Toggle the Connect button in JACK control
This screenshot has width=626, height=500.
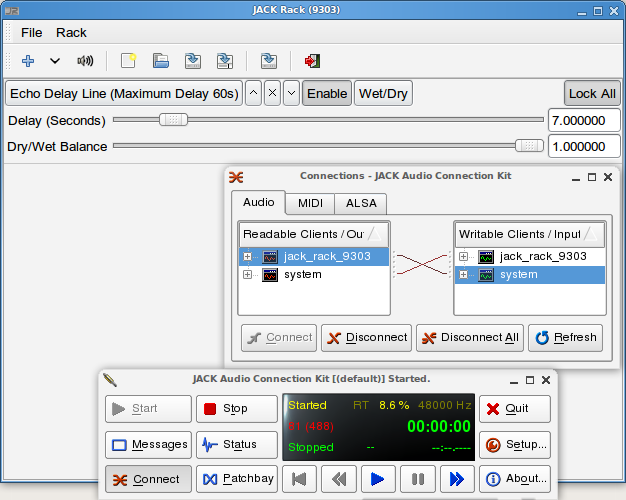point(149,479)
